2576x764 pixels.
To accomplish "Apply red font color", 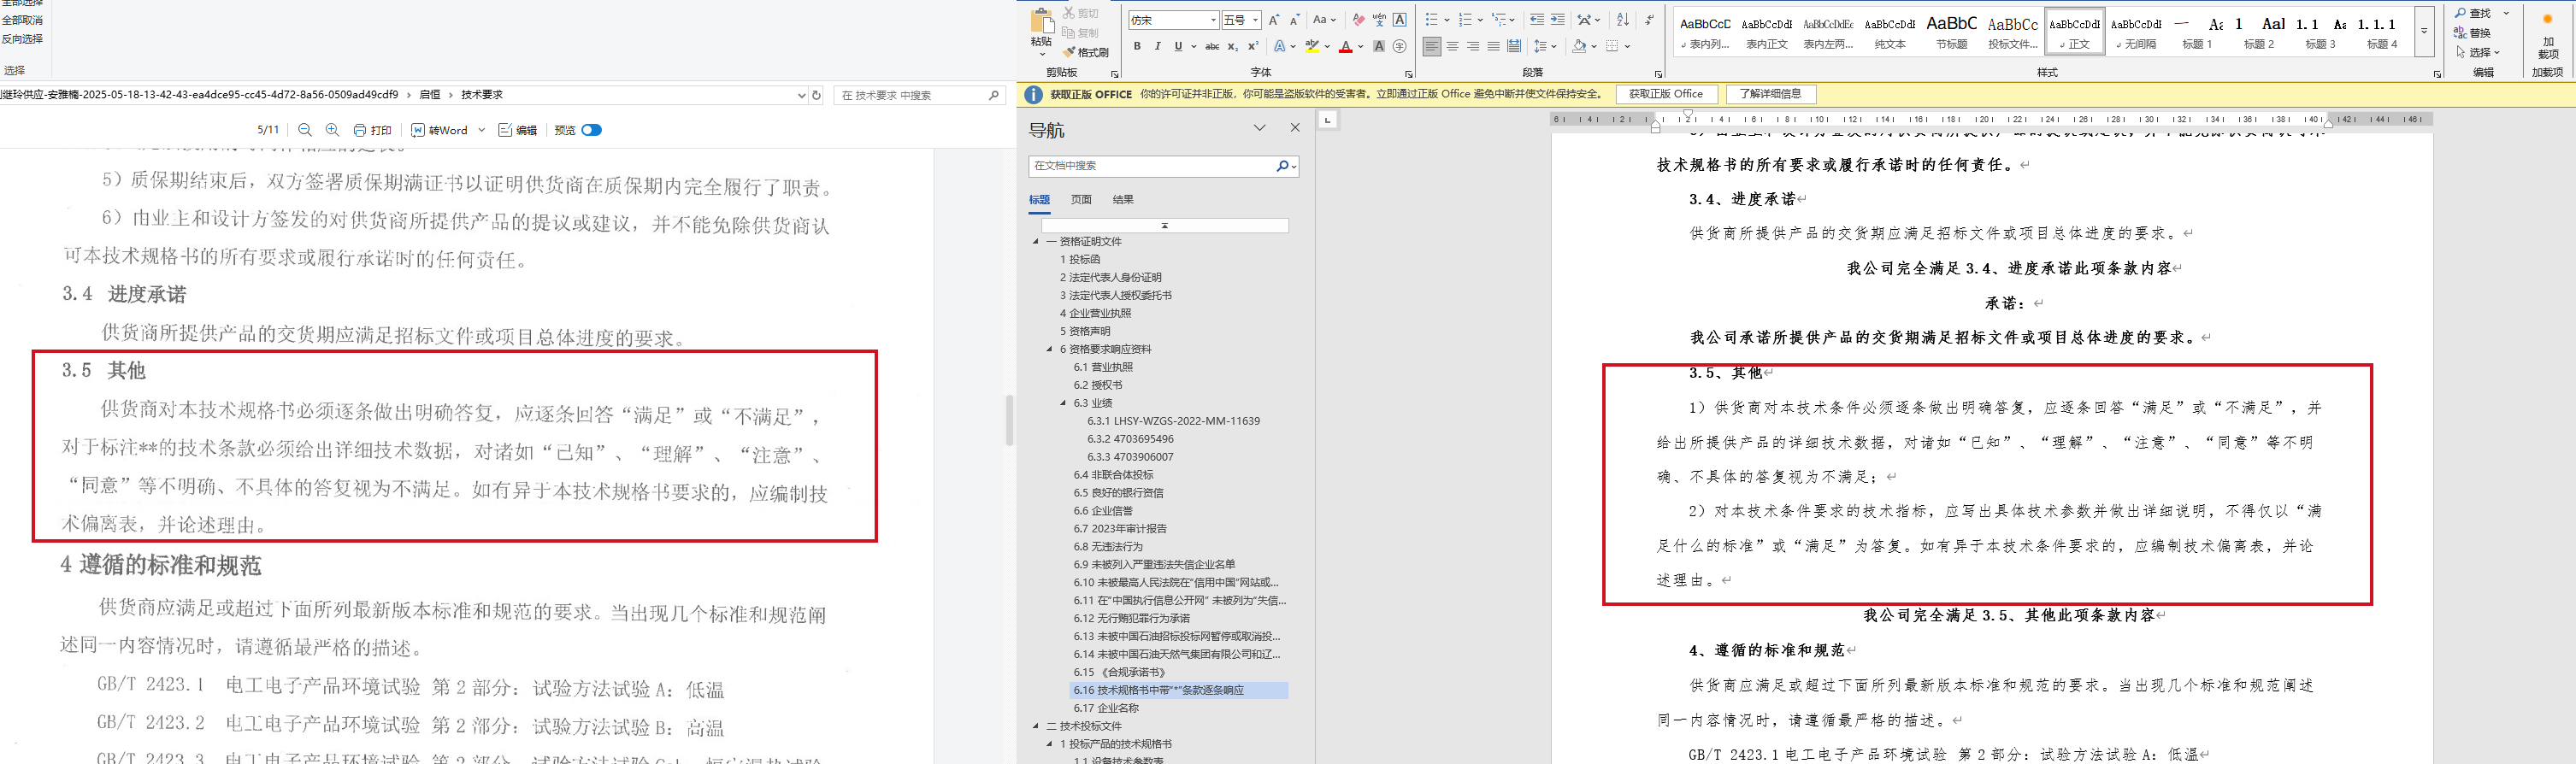I will (1346, 46).
